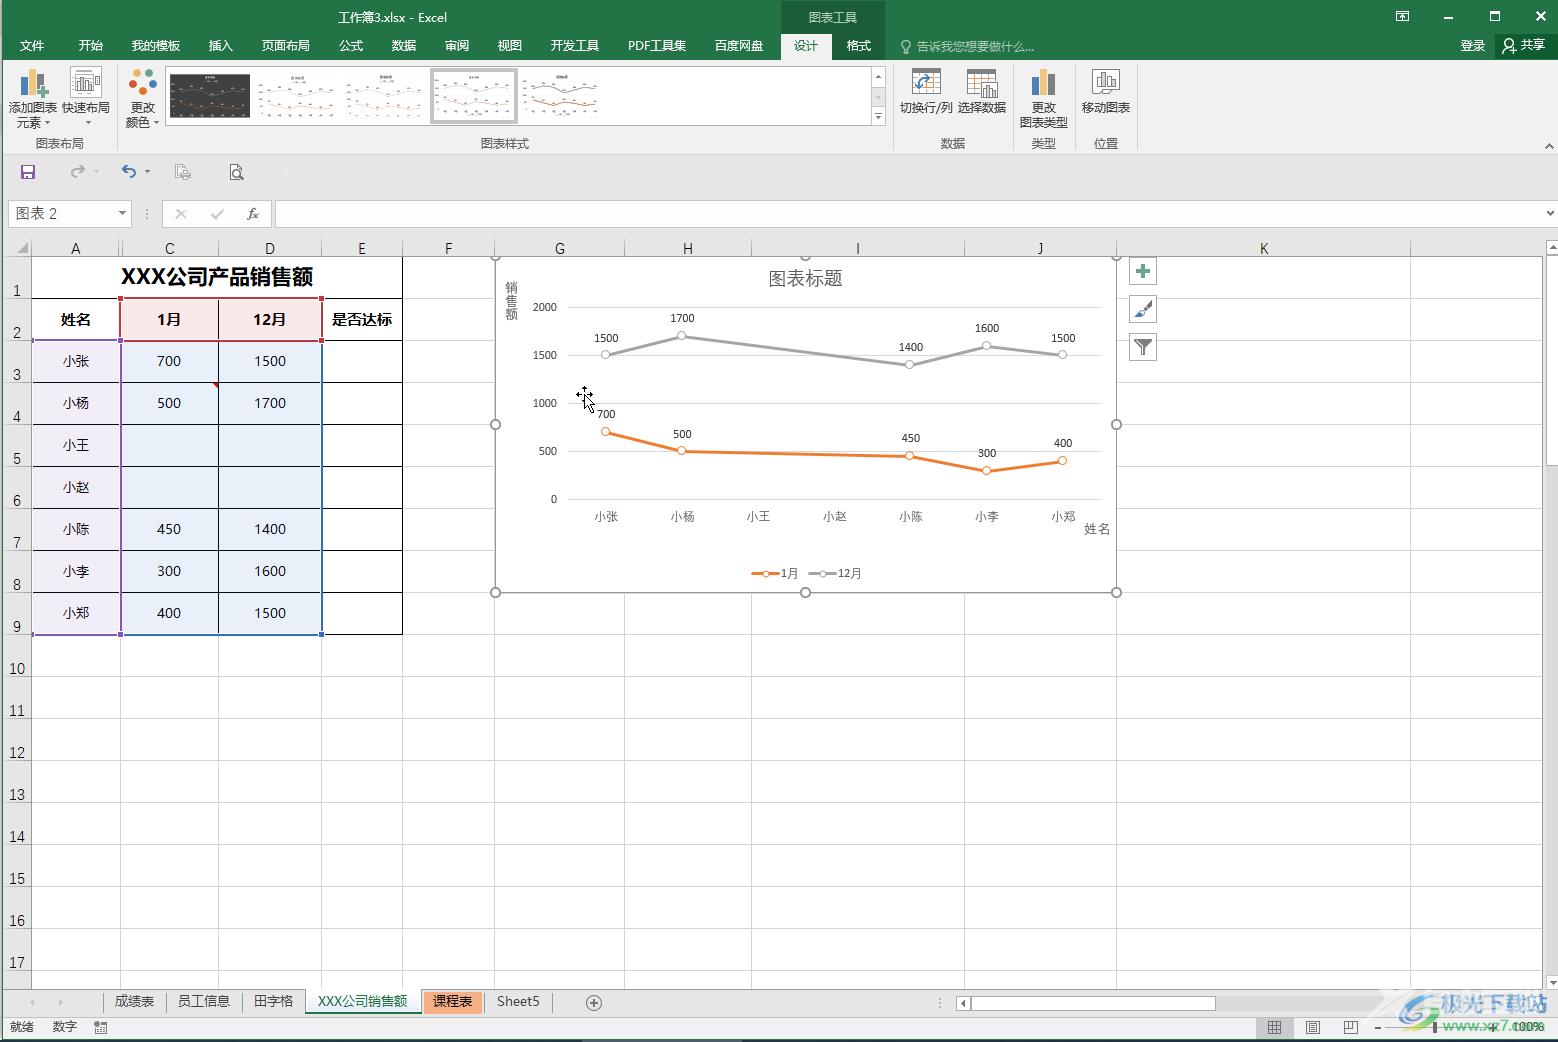Open the Undo history dropdown arrow
This screenshot has width=1558, height=1042.
147,172
